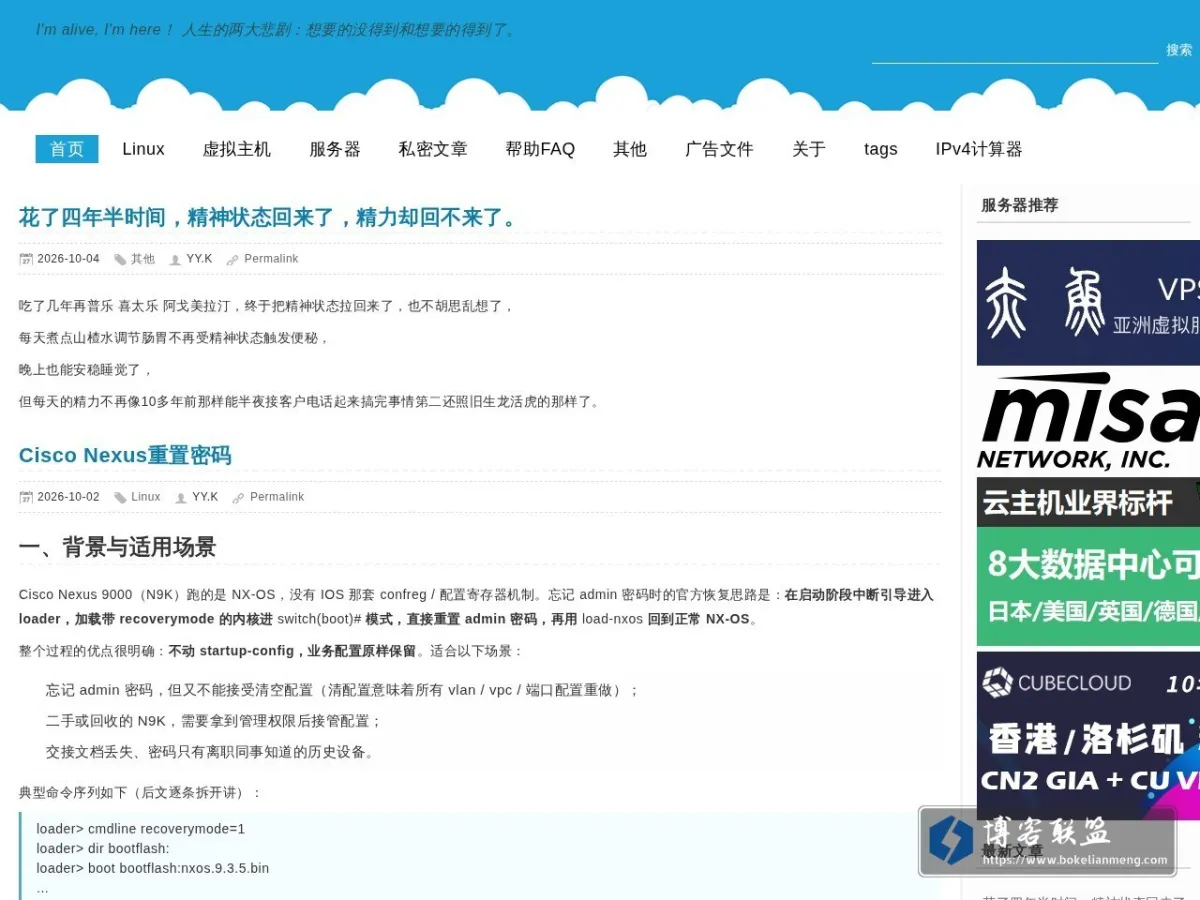Select 其他 navigation item
This screenshot has height=900, width=1200.
[630, 149]
